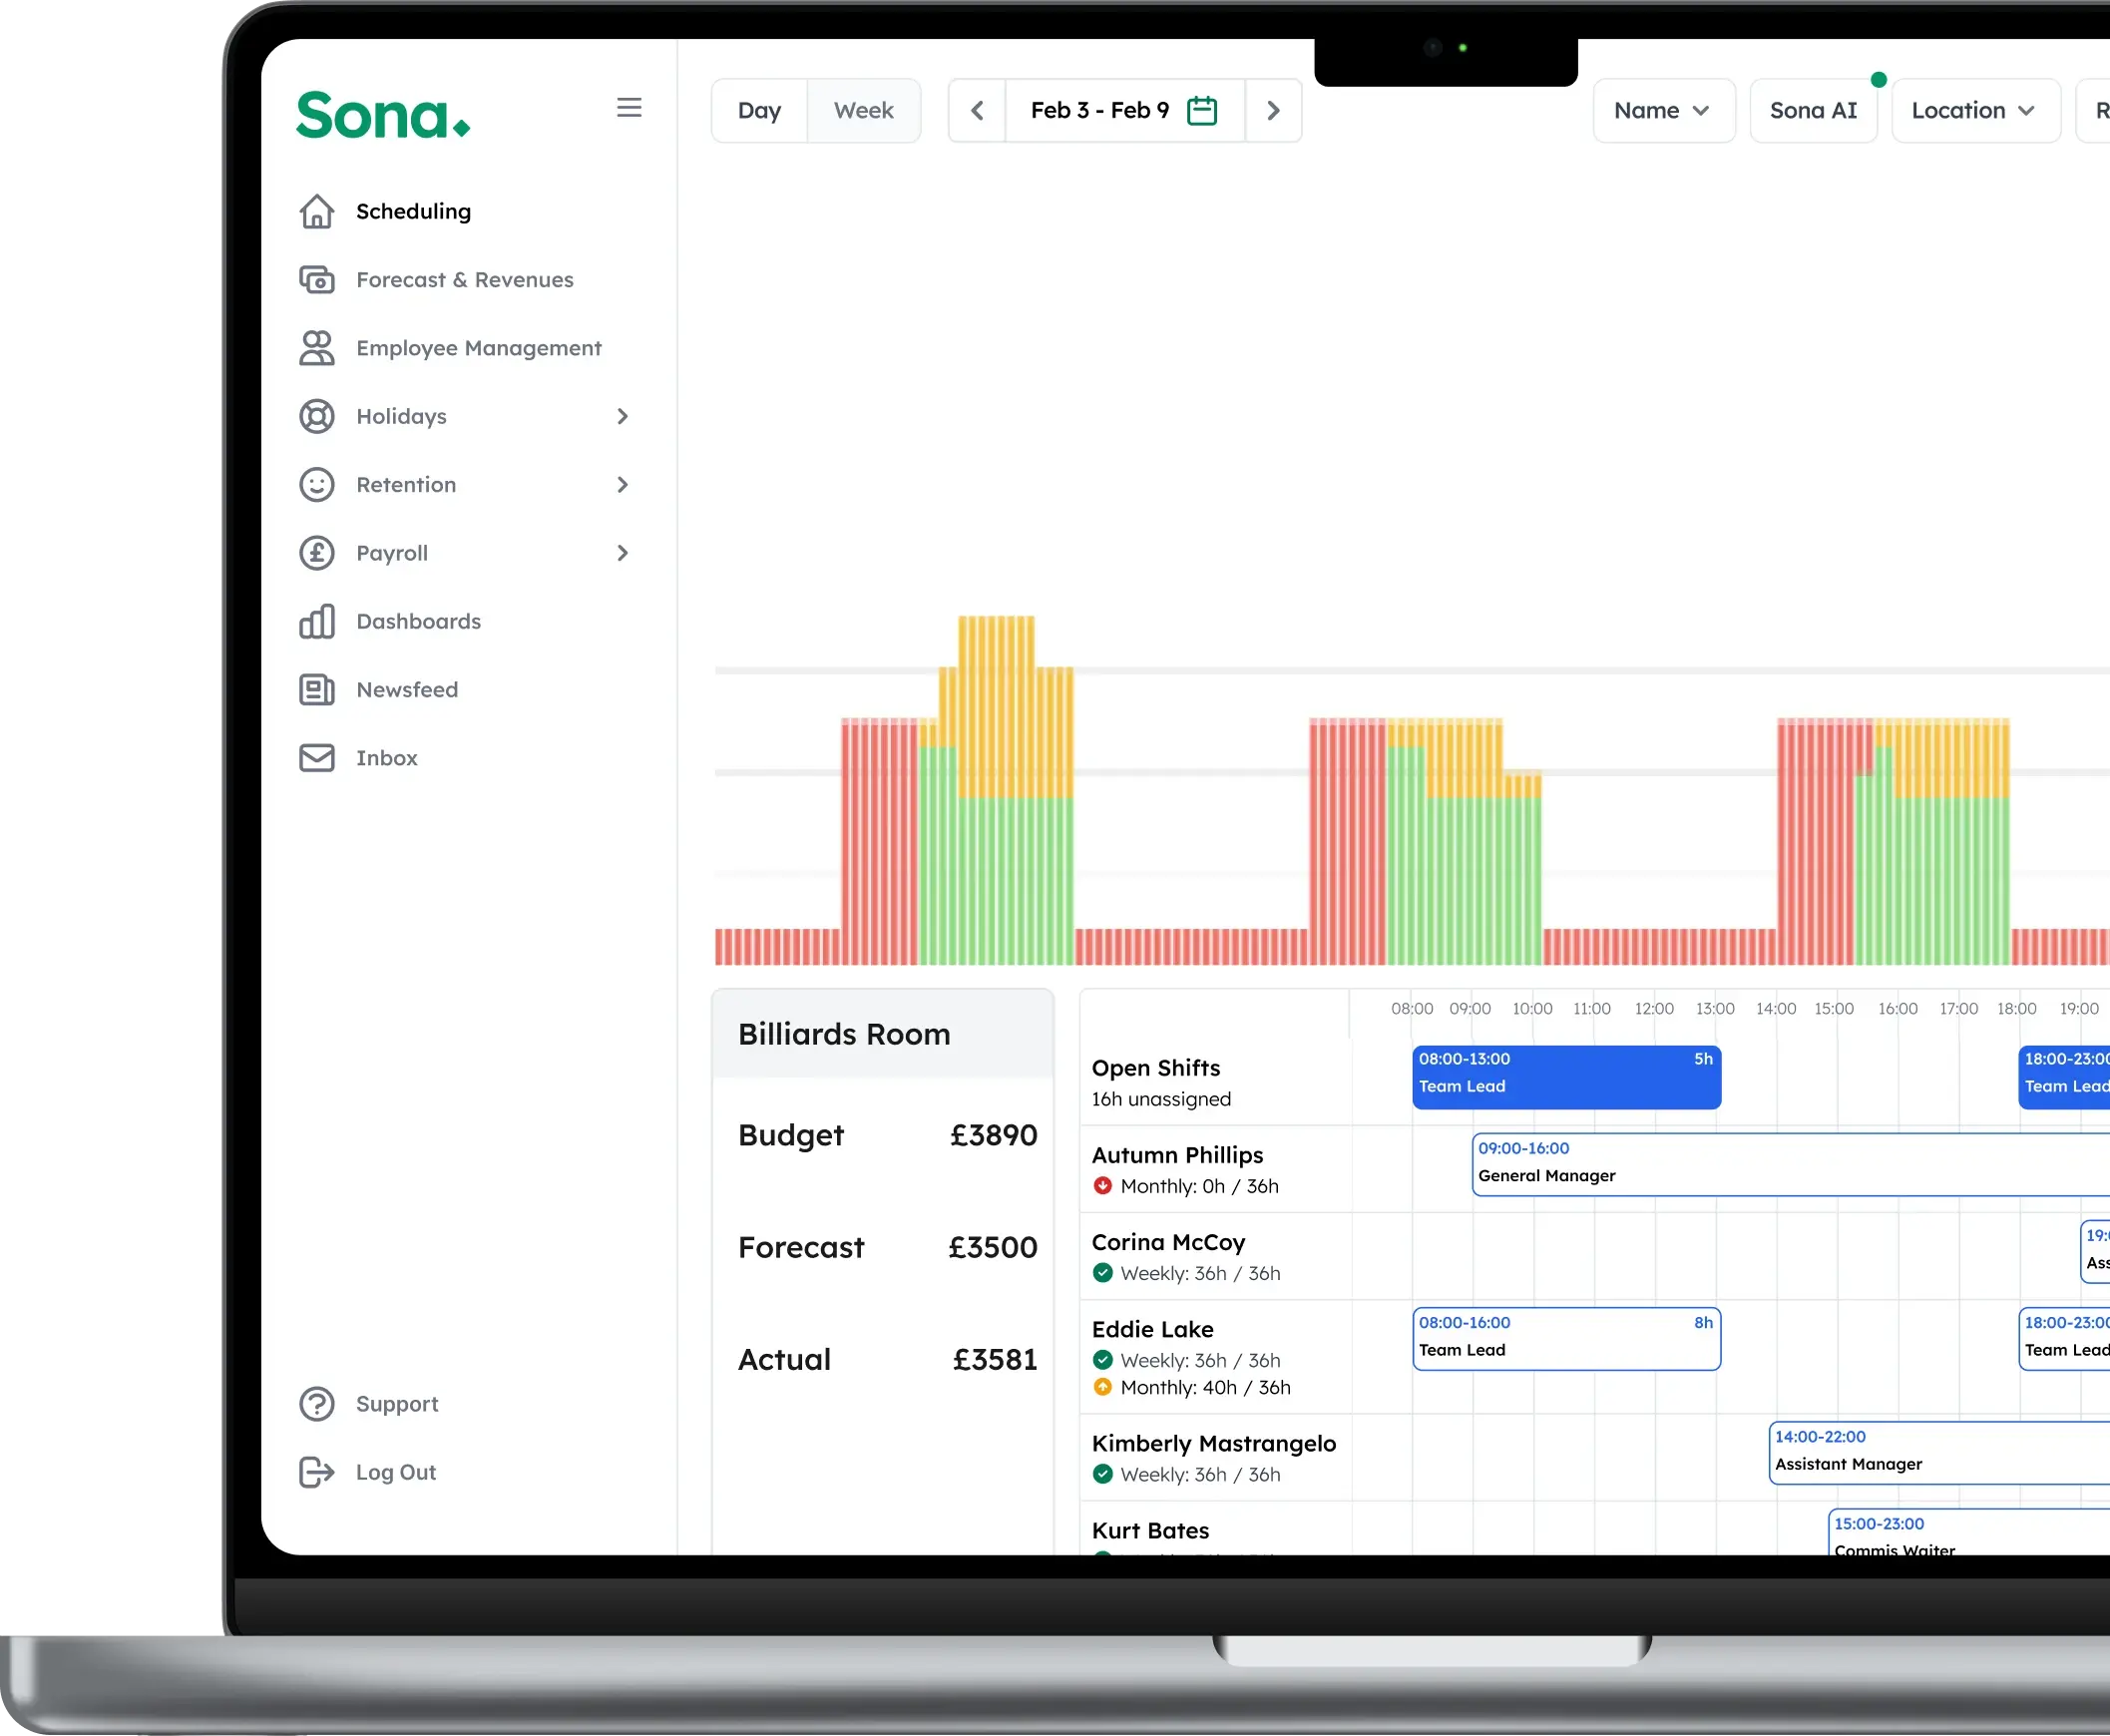Open Forecast & Revenues icon in sidebar
Viewport: 2110px width, 1736px height.
[x=317, y=280]
